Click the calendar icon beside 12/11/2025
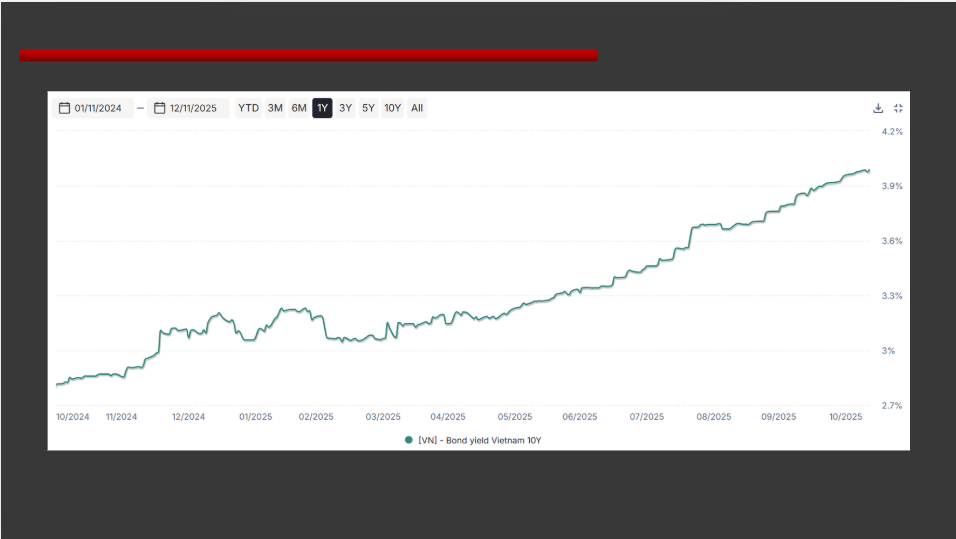The width and height of the screenshot is (956, 539). click(x=159, y=108)
